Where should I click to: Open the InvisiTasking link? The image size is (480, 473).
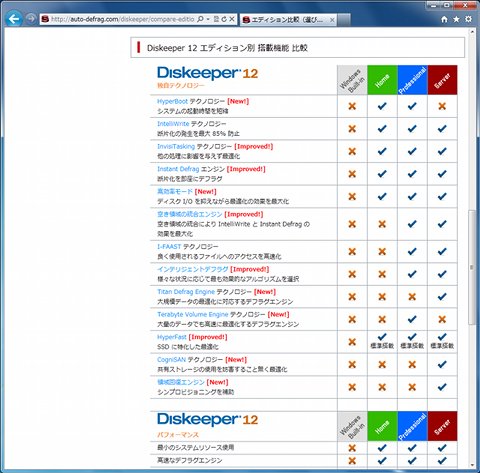click(176, 146)
